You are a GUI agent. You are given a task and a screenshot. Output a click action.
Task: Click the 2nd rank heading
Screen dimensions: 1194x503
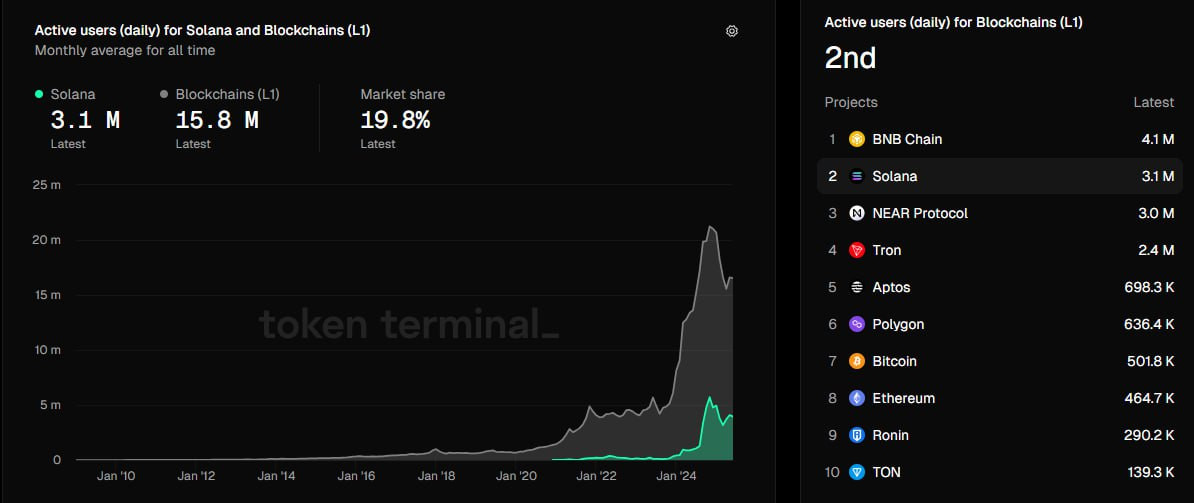pos(851,58)
